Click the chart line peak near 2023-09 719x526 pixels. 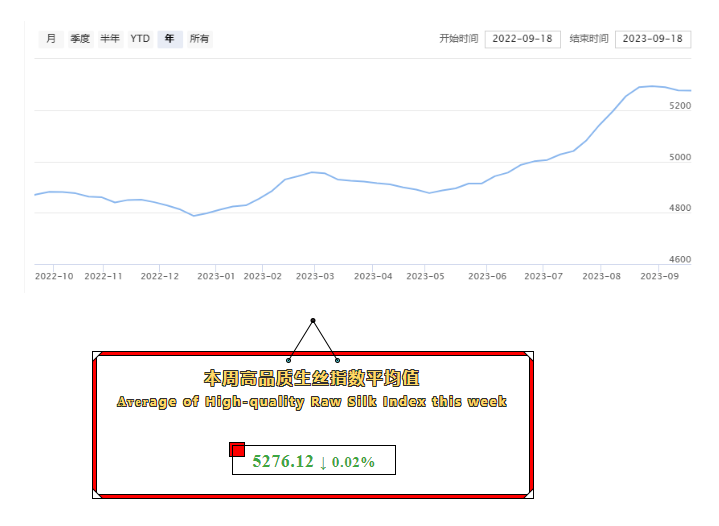click(x=650, y=86)
